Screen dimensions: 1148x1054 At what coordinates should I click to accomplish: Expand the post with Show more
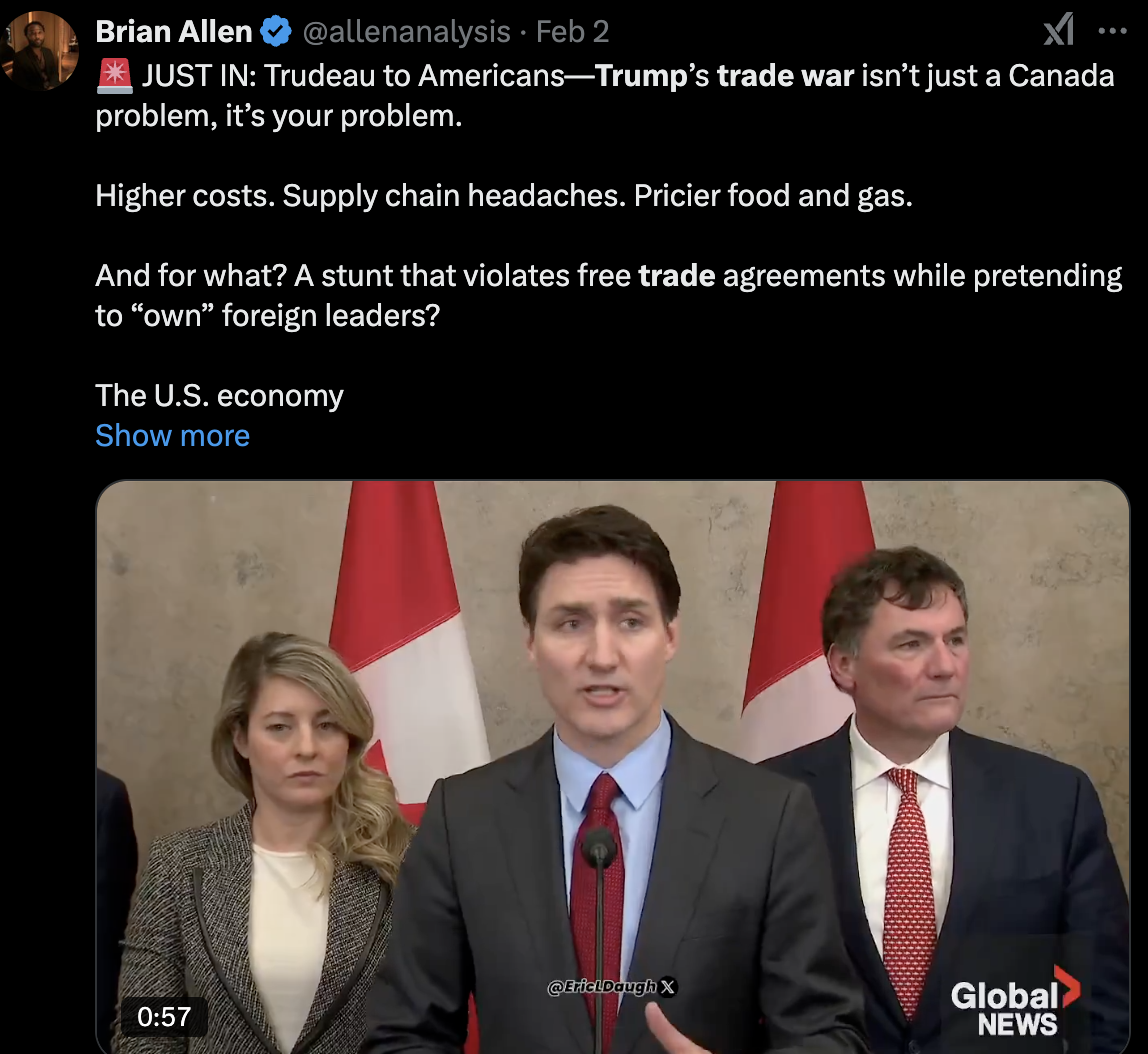(x=173, y=436)
